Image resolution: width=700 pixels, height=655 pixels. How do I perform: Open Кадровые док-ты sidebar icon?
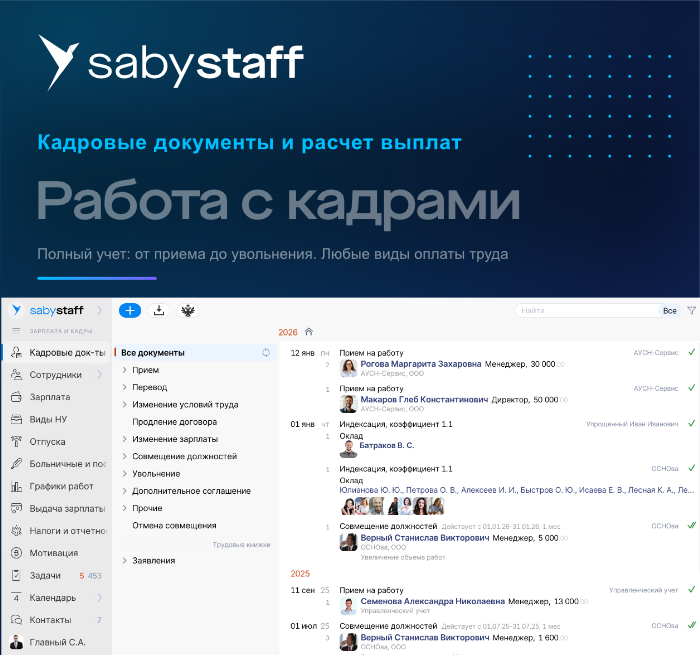(17, 352)
